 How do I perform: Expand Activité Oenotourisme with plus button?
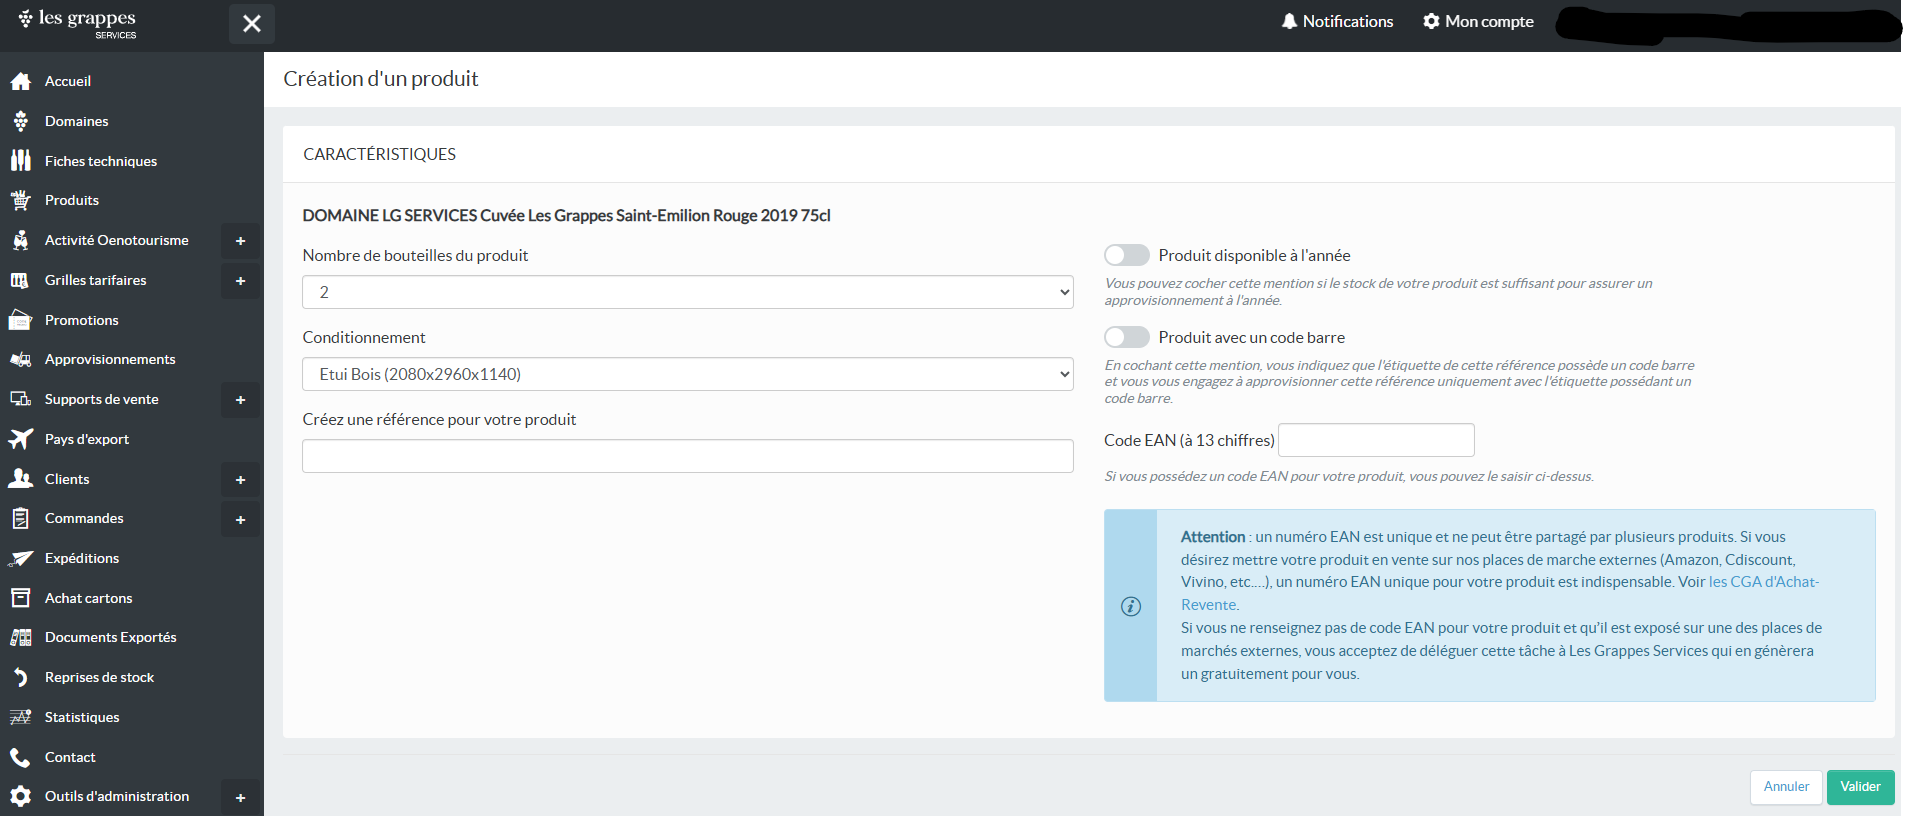240,241
